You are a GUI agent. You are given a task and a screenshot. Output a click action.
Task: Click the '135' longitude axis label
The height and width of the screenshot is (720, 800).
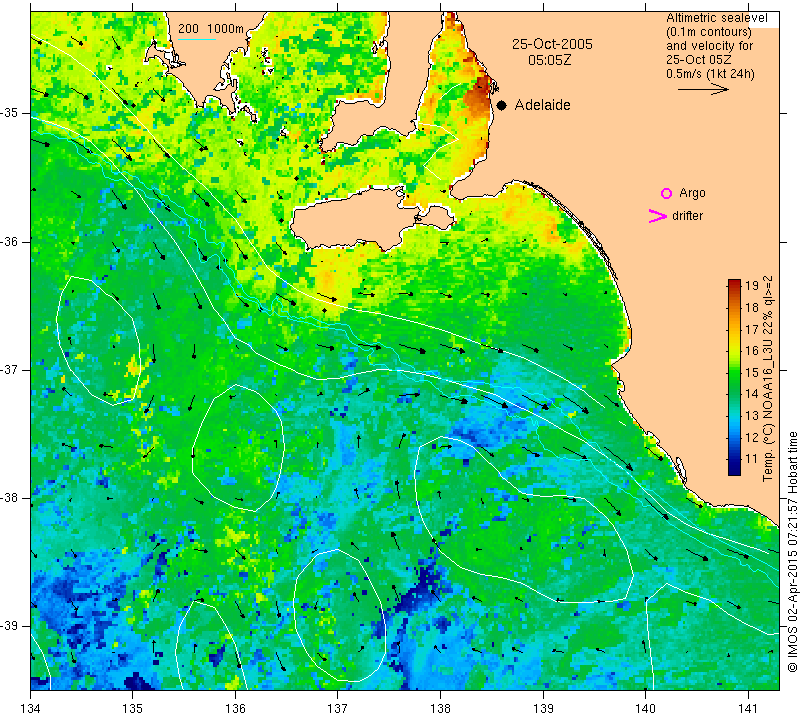(133, 708)
